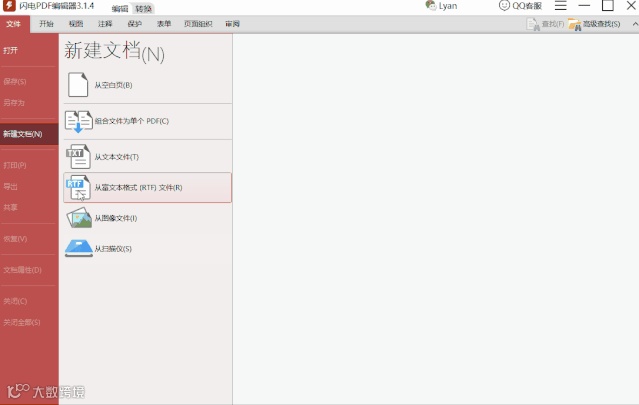
Task: Choose 从空白页(B) label
Action: point(113,85)
